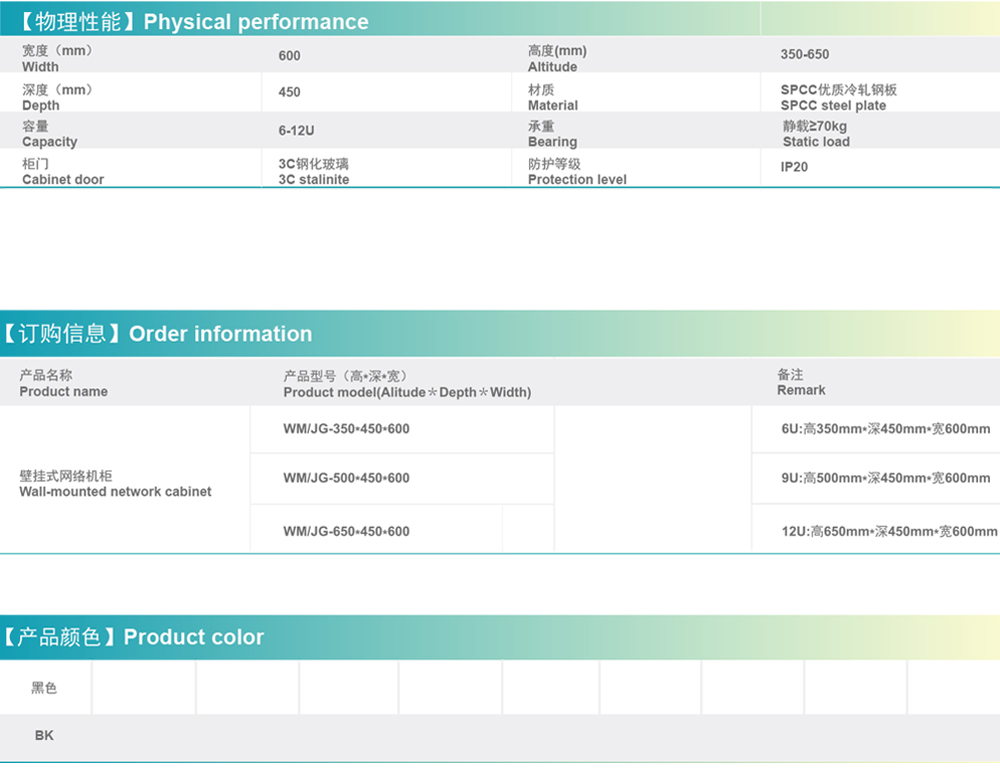
Task: Click the SPCC steel plate material value
Action: (838, 97)
